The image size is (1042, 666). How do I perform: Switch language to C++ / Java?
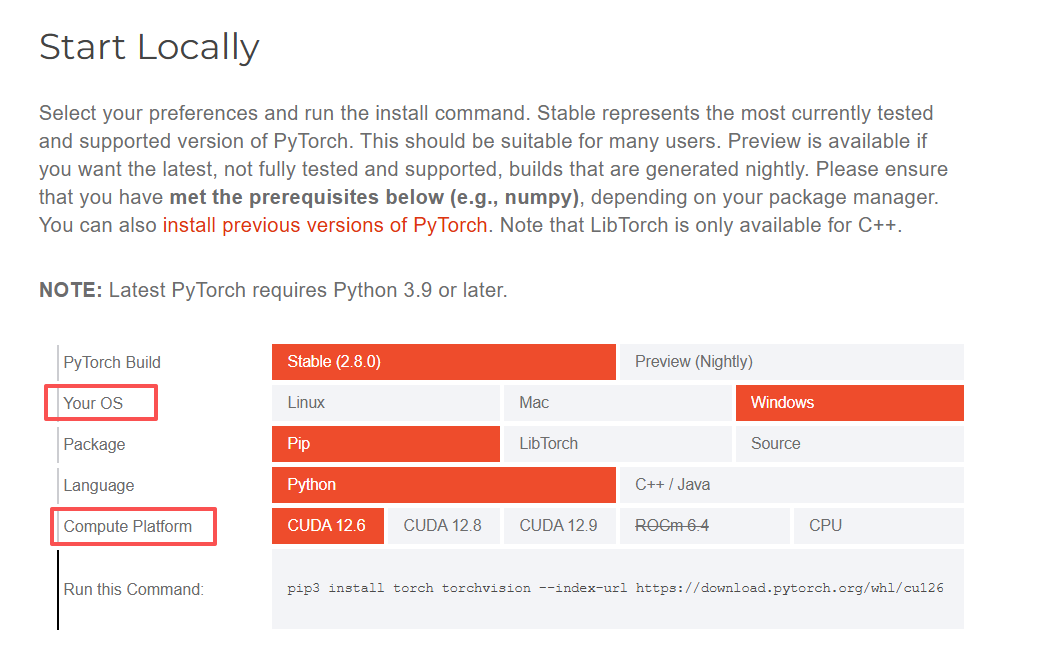[x=791, y=485]
